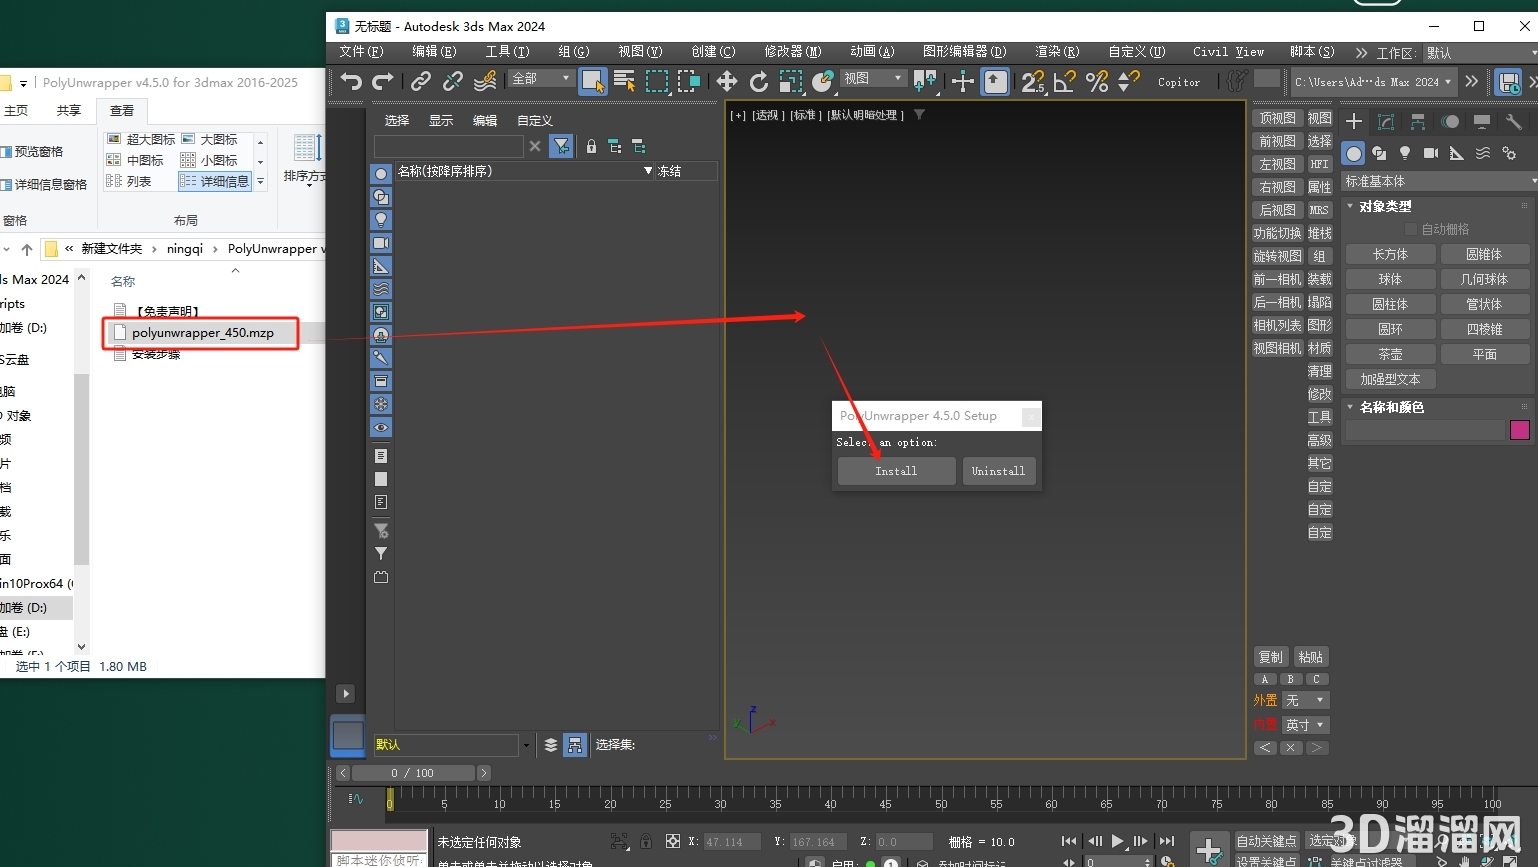Viewport: 1538px width, 867px height.
Task: Open the 工具(T) menu
Action: (x=508, y=51)
